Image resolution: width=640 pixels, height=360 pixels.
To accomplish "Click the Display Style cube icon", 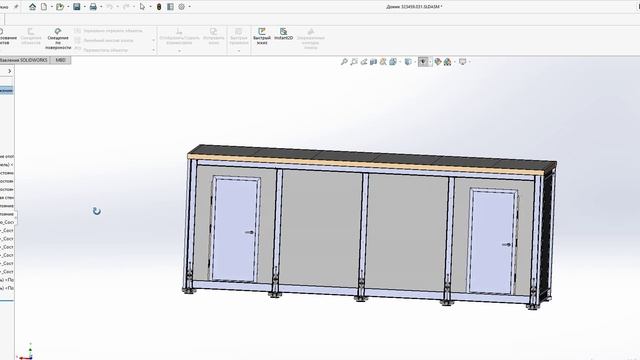I will 408,62.
